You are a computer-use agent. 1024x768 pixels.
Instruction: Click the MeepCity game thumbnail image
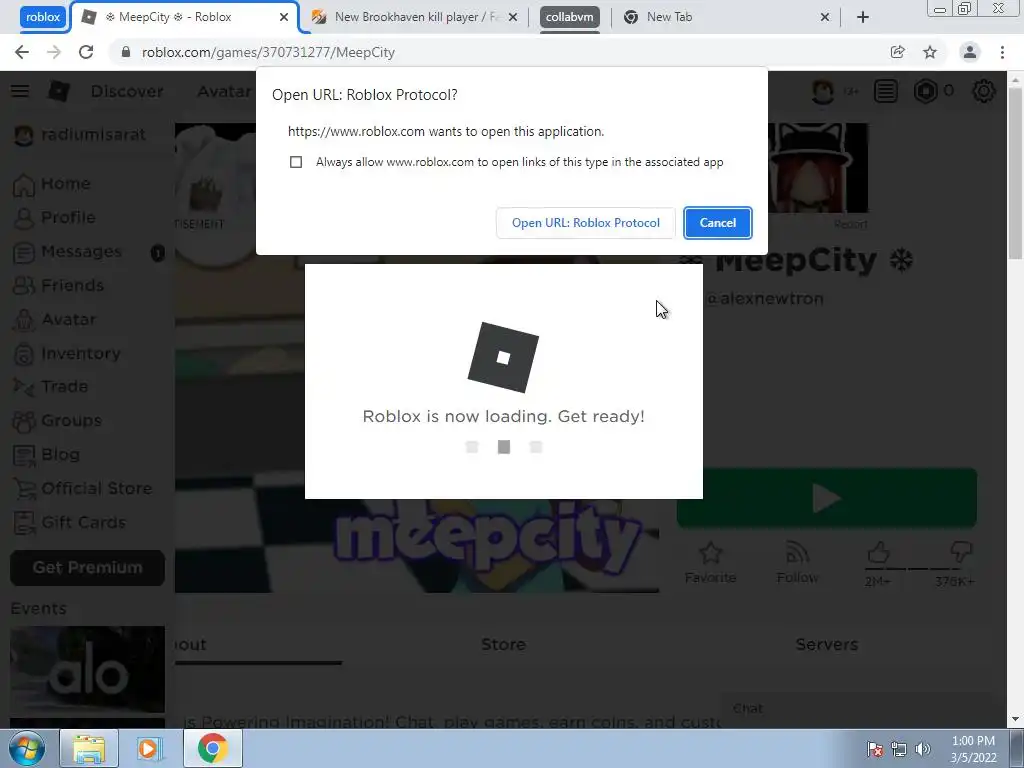pos(417,546)
